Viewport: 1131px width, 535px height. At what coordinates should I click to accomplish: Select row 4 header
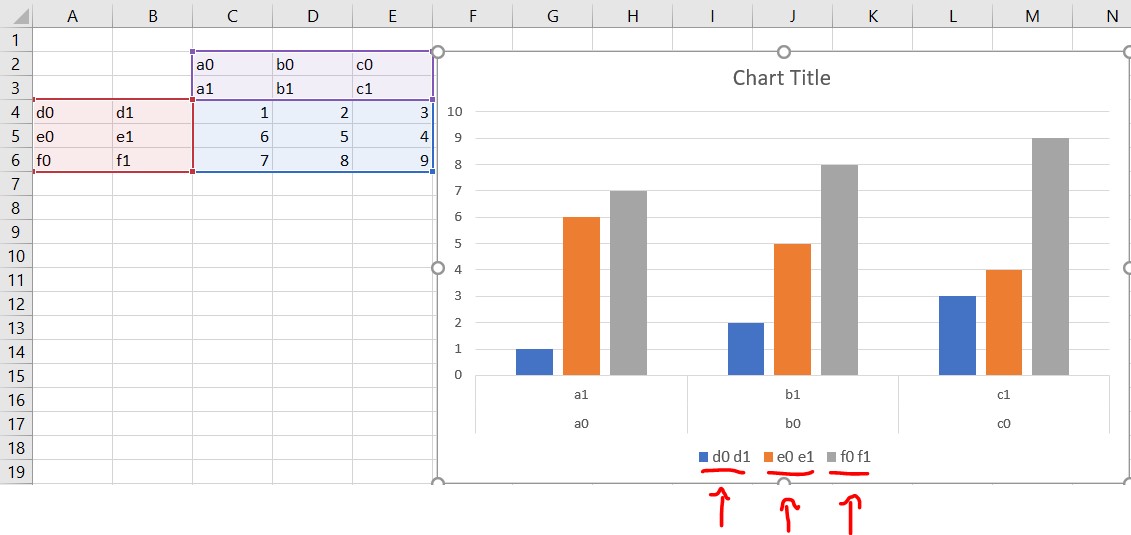coord(16,112)
